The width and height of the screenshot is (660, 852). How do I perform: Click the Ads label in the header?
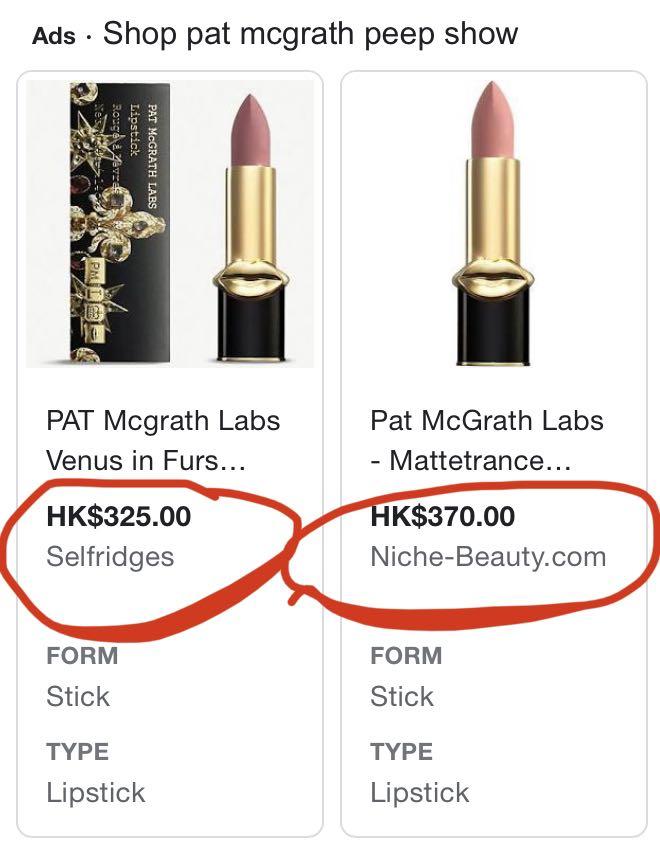pyautogui.click(x=54, y=36)
